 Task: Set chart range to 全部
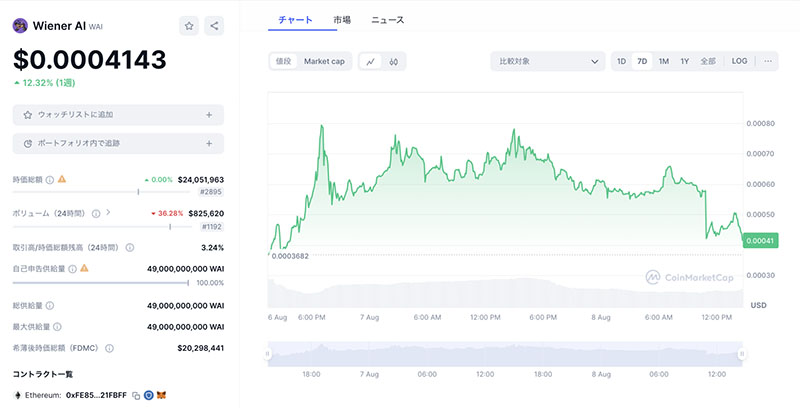tap(708, 61)
